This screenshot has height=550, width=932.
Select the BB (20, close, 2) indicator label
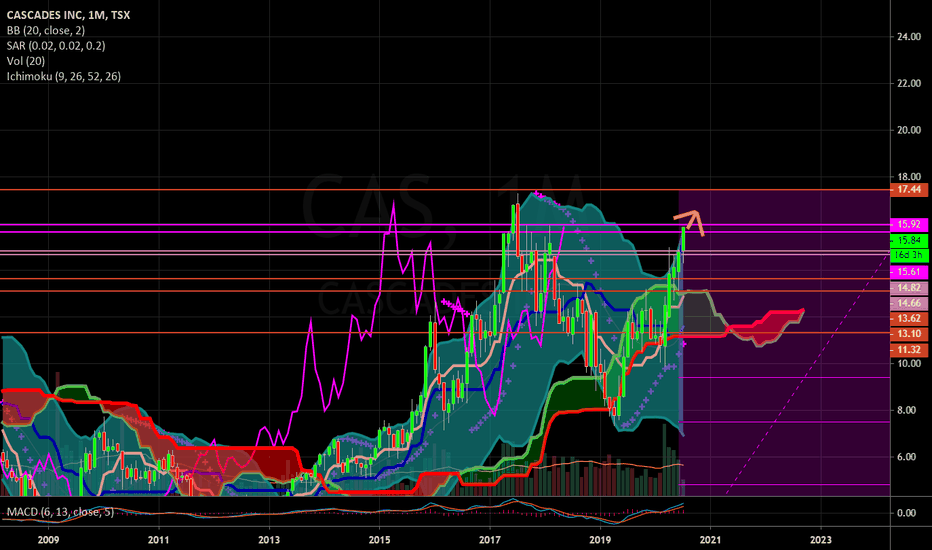click(x=46, y=30)
